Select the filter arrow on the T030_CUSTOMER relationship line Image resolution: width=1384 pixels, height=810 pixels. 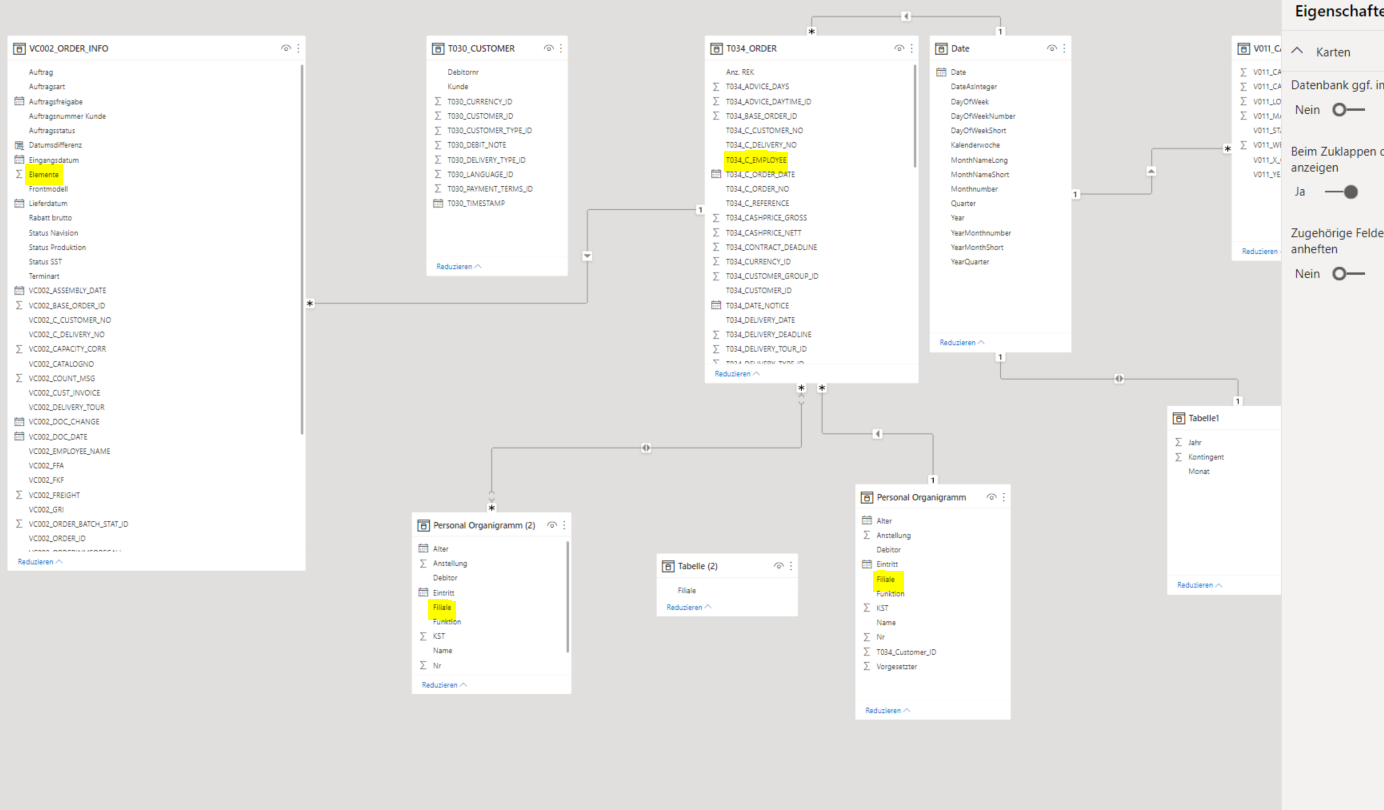point(587,256)
